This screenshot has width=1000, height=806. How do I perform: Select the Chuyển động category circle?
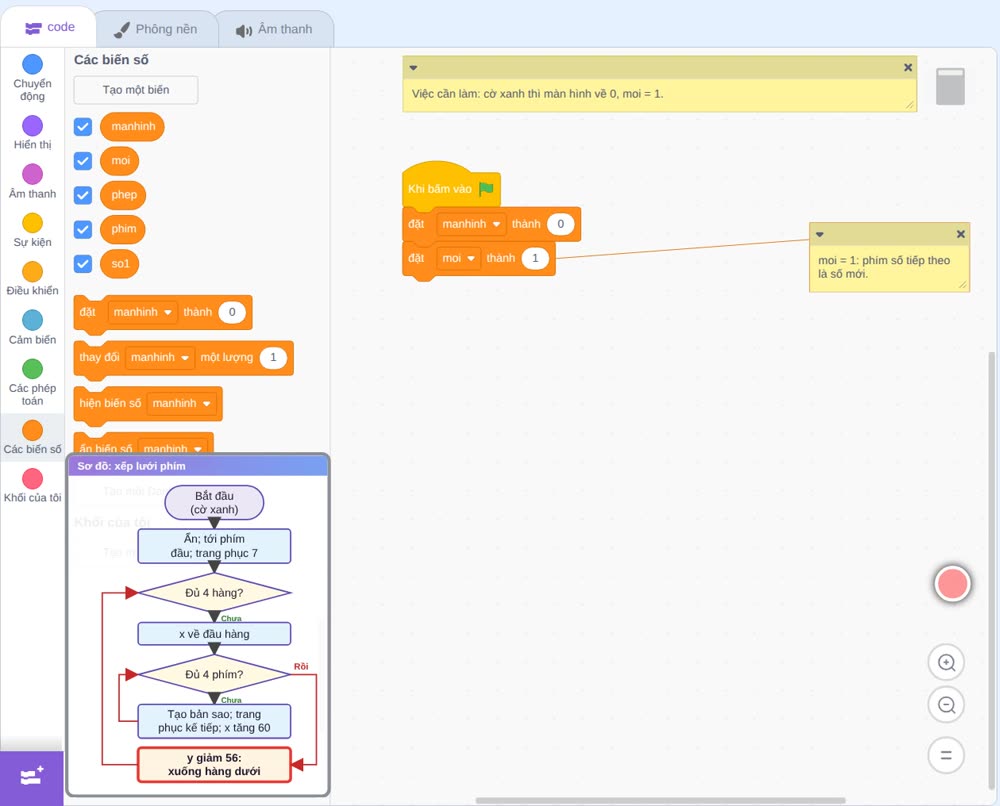click(x=33, y=64)
